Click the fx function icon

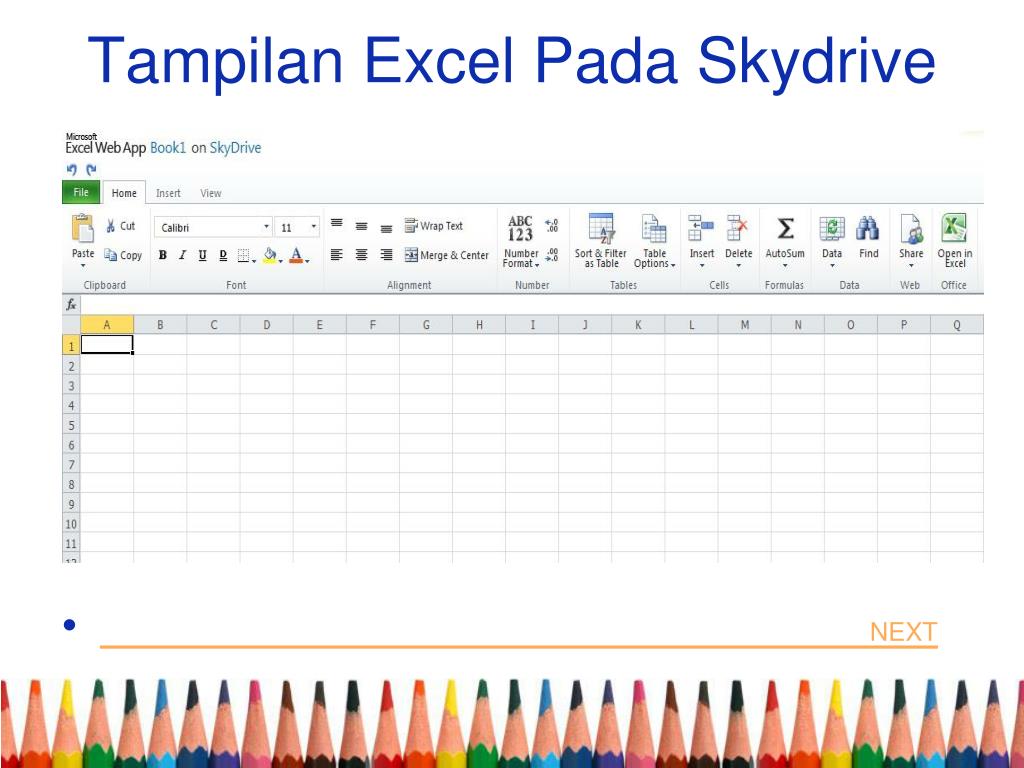pos(71,304)
